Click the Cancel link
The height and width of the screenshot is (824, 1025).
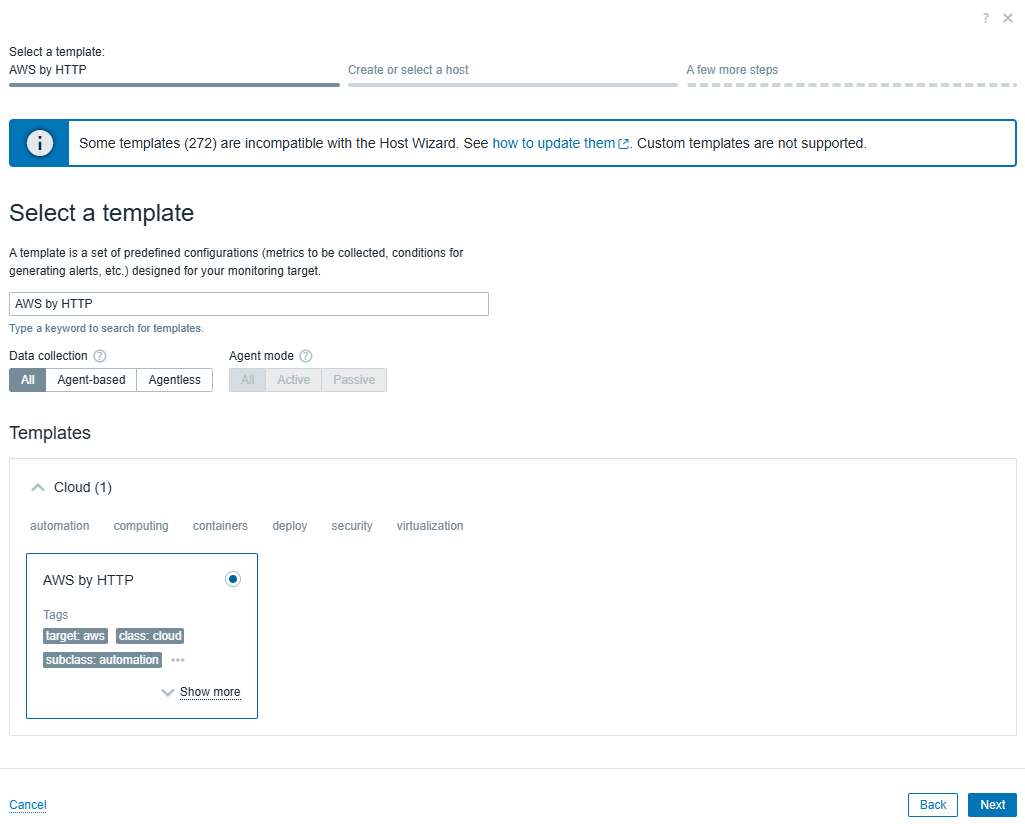[27, 805]
